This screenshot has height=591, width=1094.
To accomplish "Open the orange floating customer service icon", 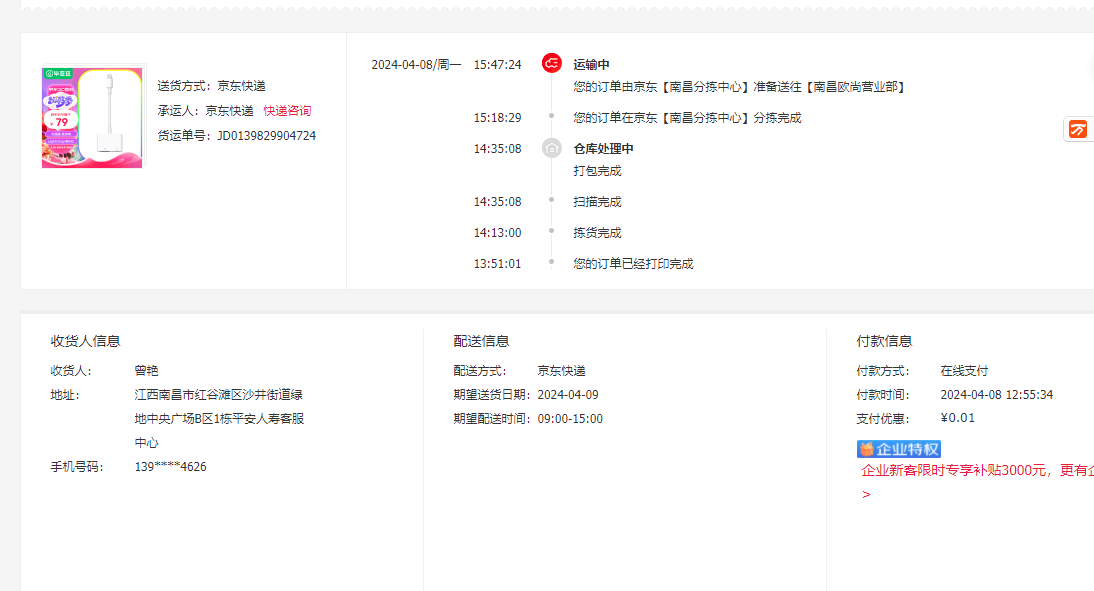I will tap(1077, 129).
